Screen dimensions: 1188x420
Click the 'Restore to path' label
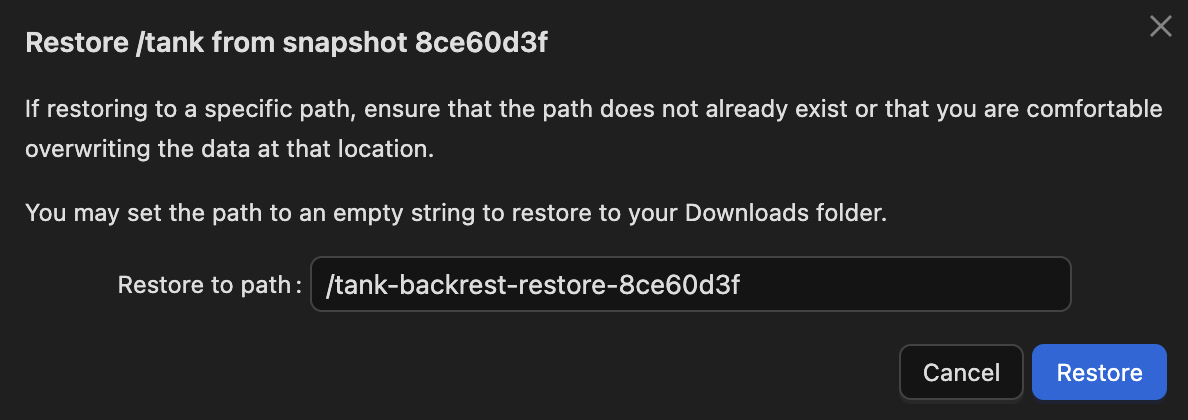204,285
